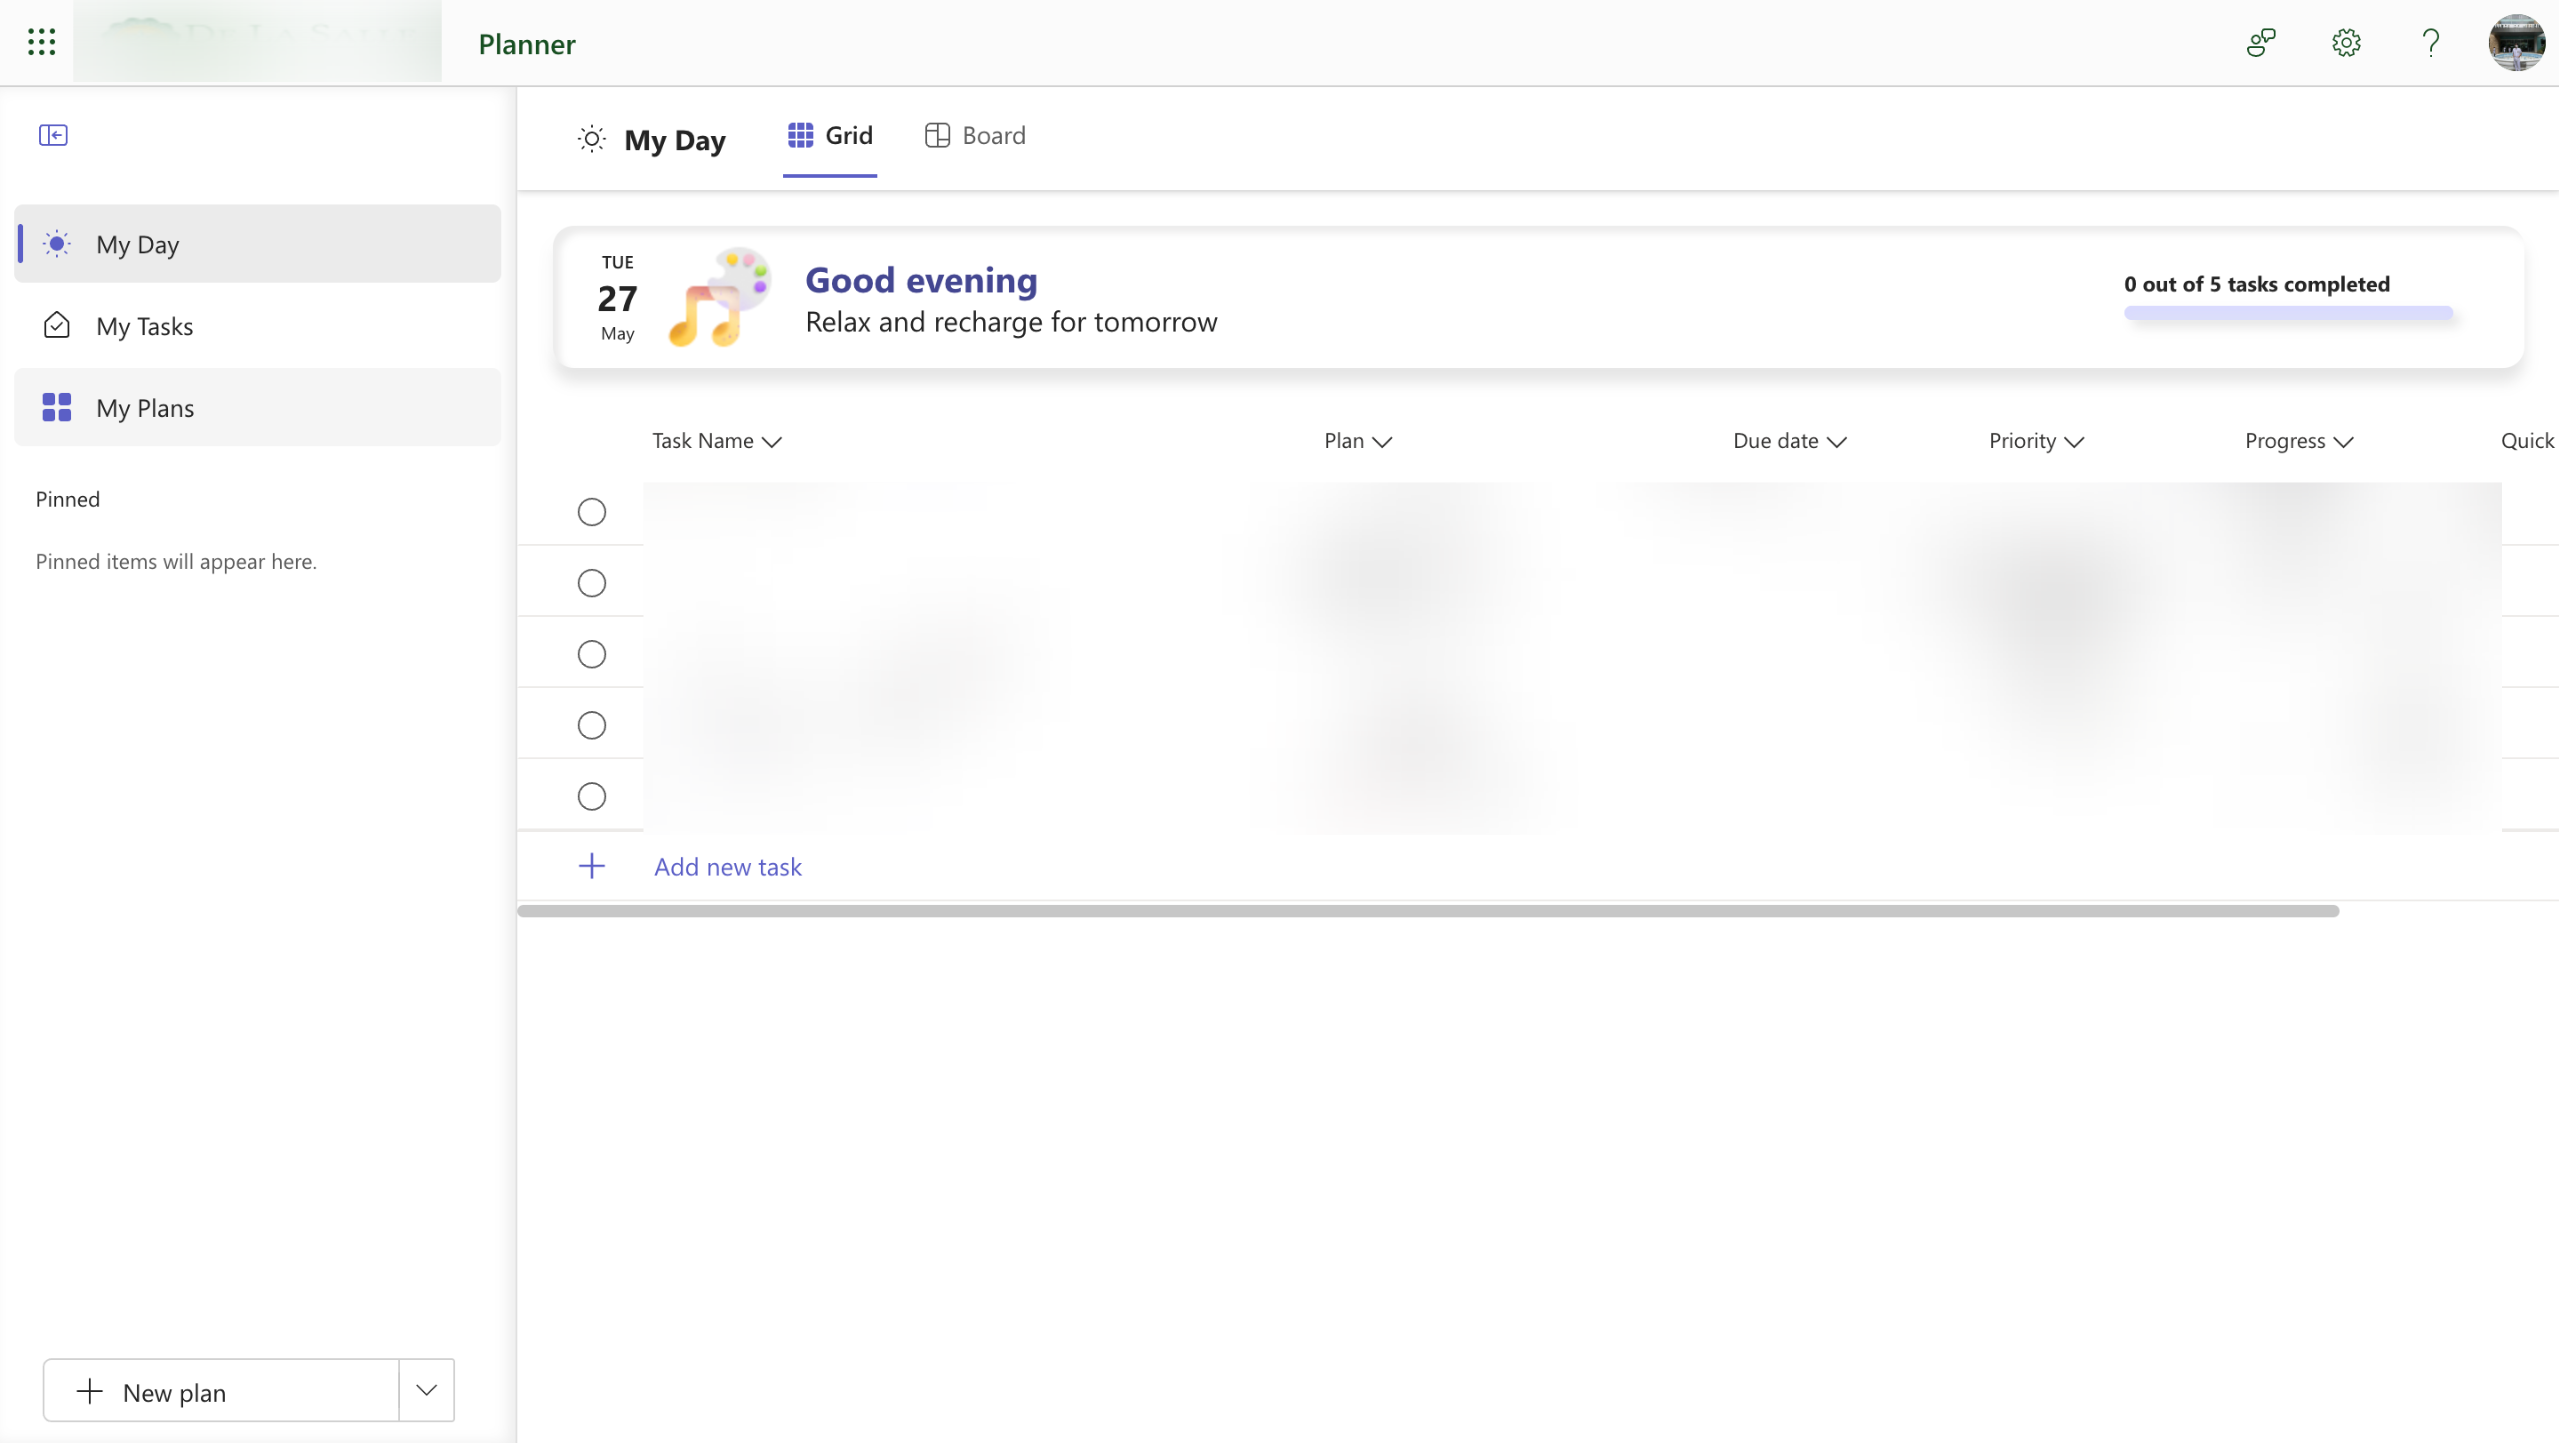Mark the third task row as complete
The height and width of the screenshot is (1443, 2559).
pos(592,654)
